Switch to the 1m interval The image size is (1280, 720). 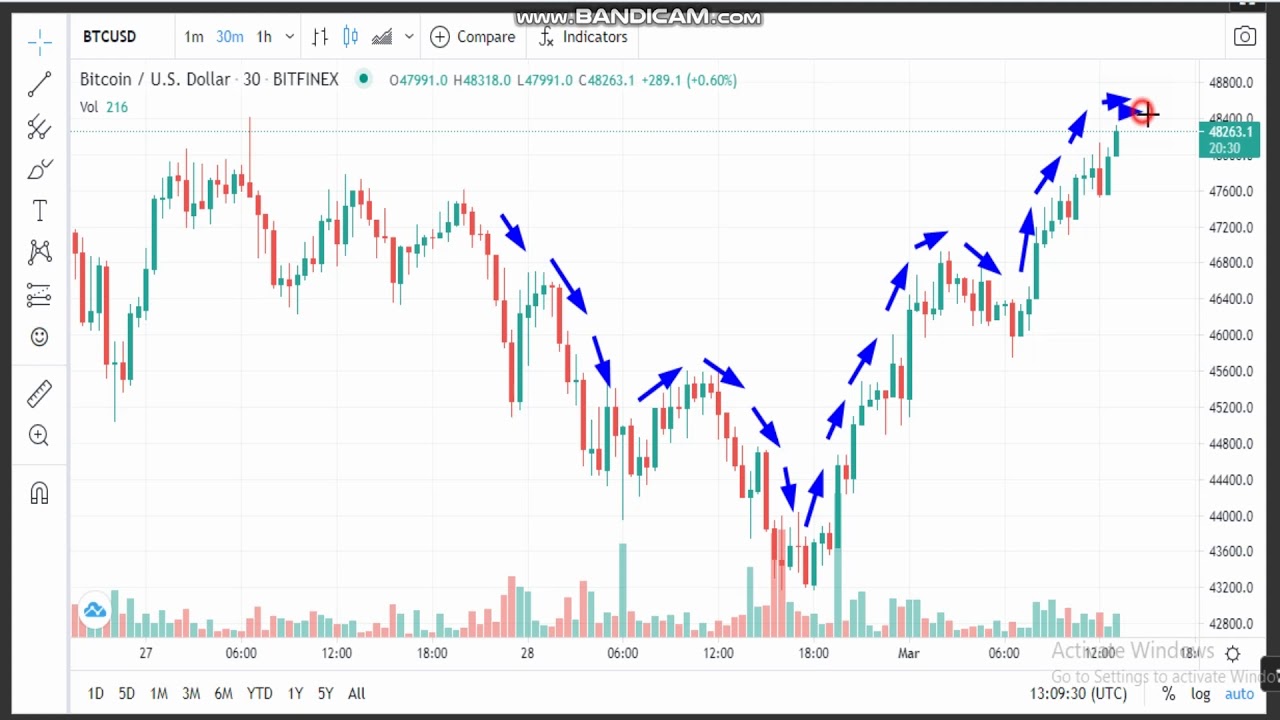(194, 37)
